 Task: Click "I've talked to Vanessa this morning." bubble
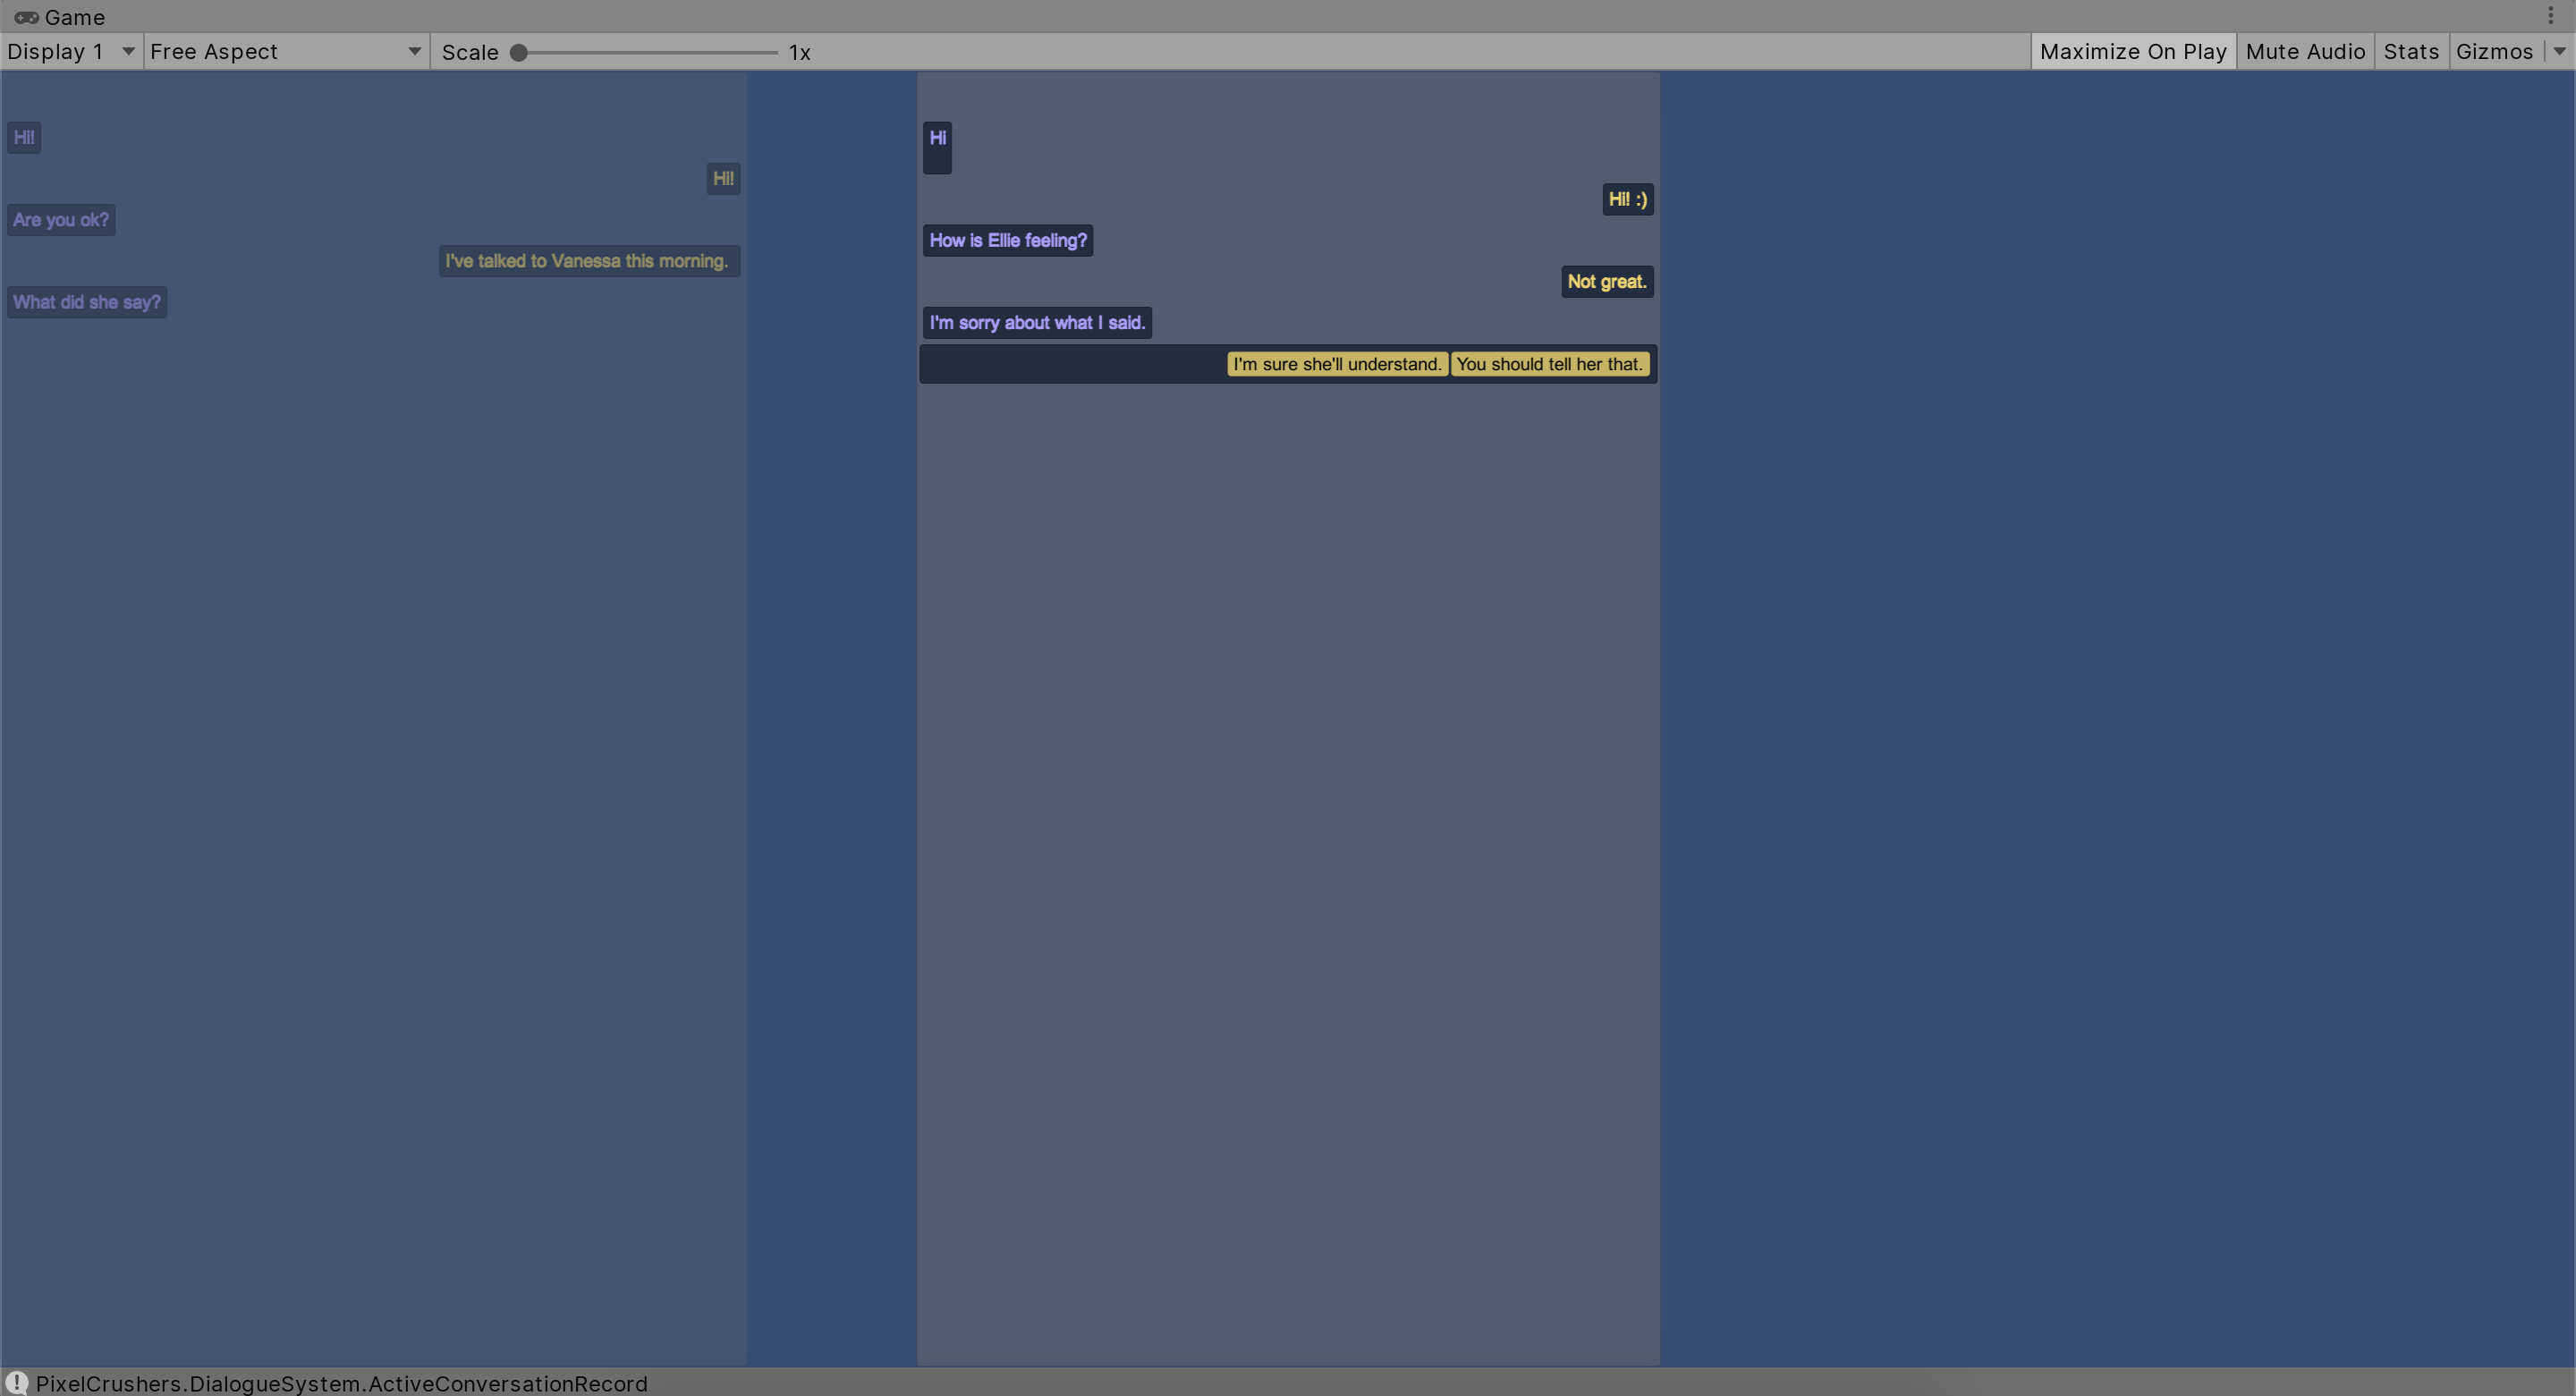[588, 261]
